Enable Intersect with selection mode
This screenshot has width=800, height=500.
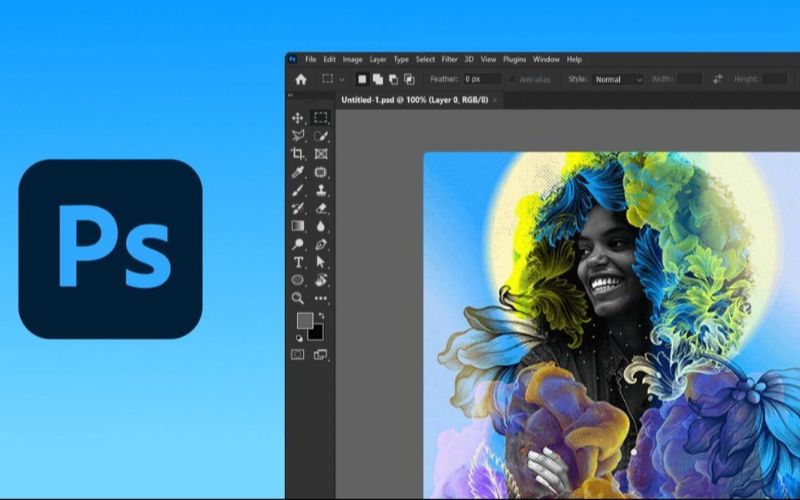coord(409,79)
